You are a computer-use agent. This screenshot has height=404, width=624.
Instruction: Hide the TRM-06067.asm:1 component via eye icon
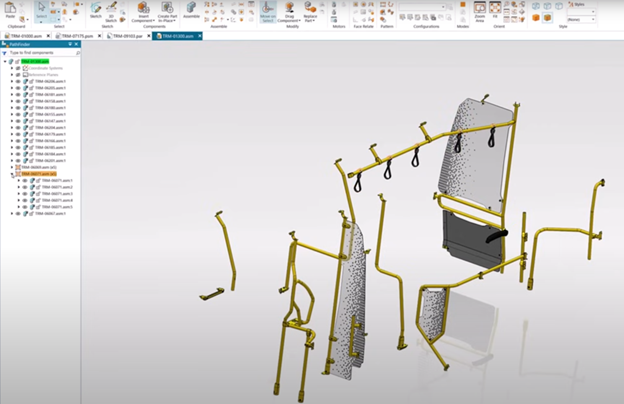point(18,213)
